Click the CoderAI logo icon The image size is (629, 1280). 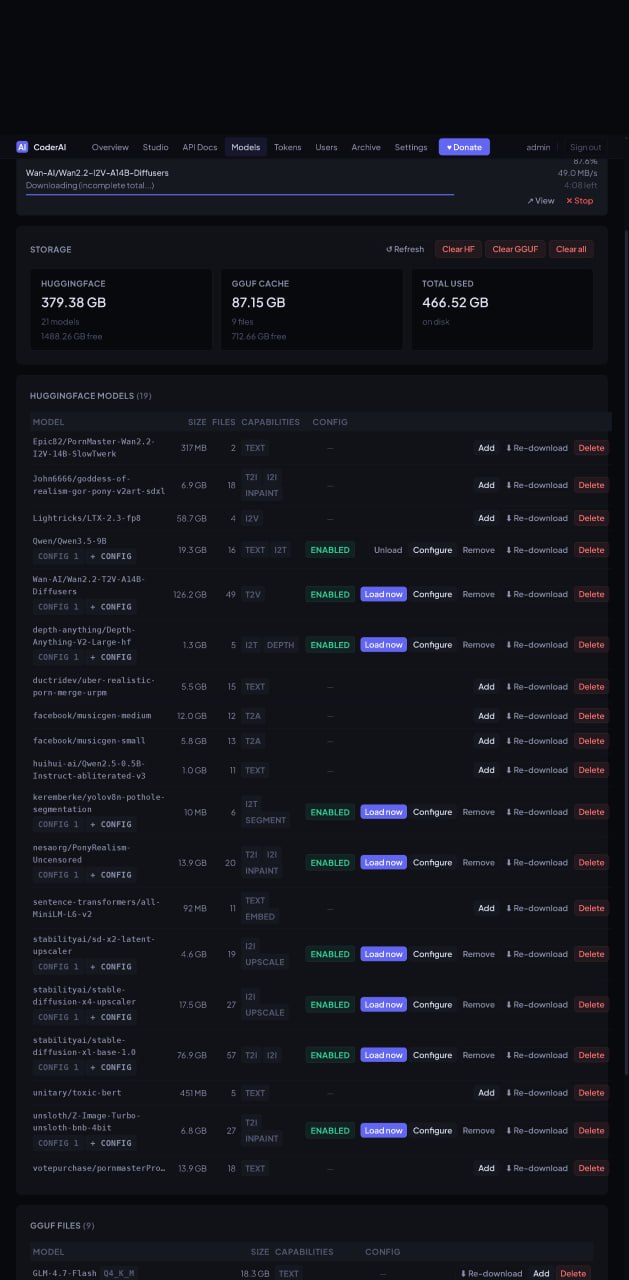tap(22, 147)
